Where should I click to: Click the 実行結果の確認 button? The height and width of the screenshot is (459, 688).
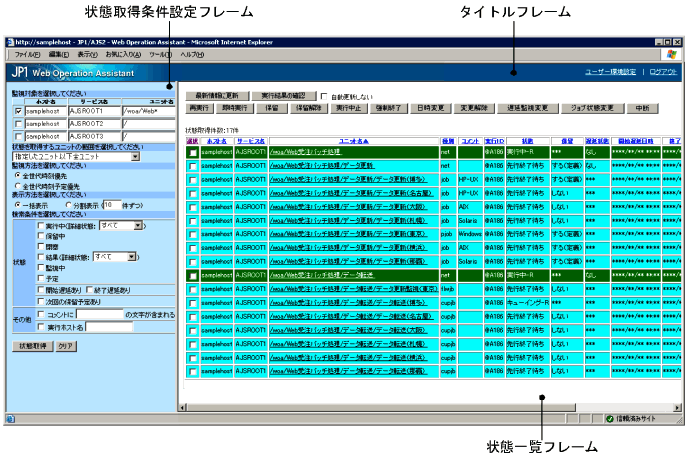283,96
